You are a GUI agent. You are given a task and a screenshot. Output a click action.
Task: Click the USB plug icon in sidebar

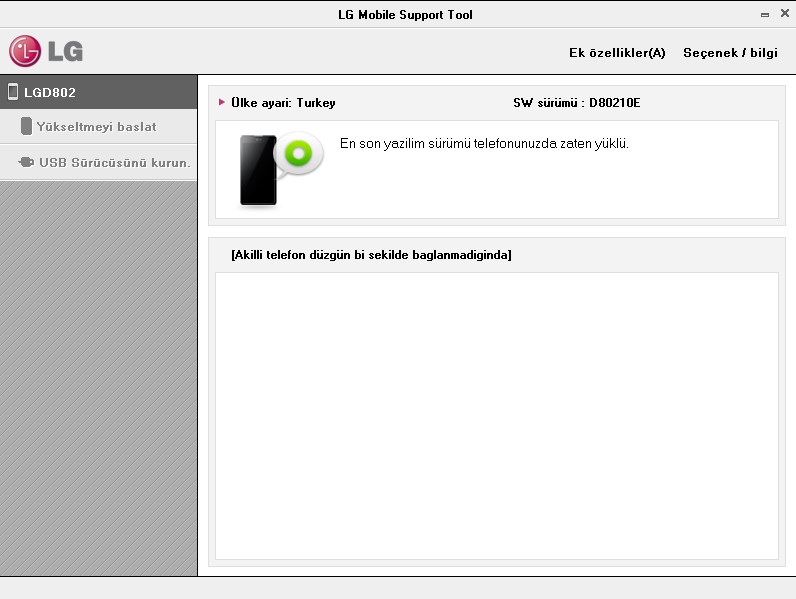(x=26, y=162)
